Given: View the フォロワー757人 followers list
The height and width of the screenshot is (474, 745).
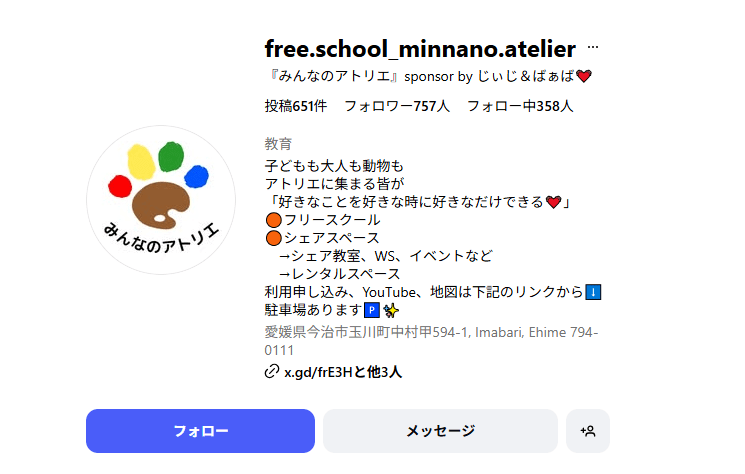Looking at the screenshot, I should 397,106.
